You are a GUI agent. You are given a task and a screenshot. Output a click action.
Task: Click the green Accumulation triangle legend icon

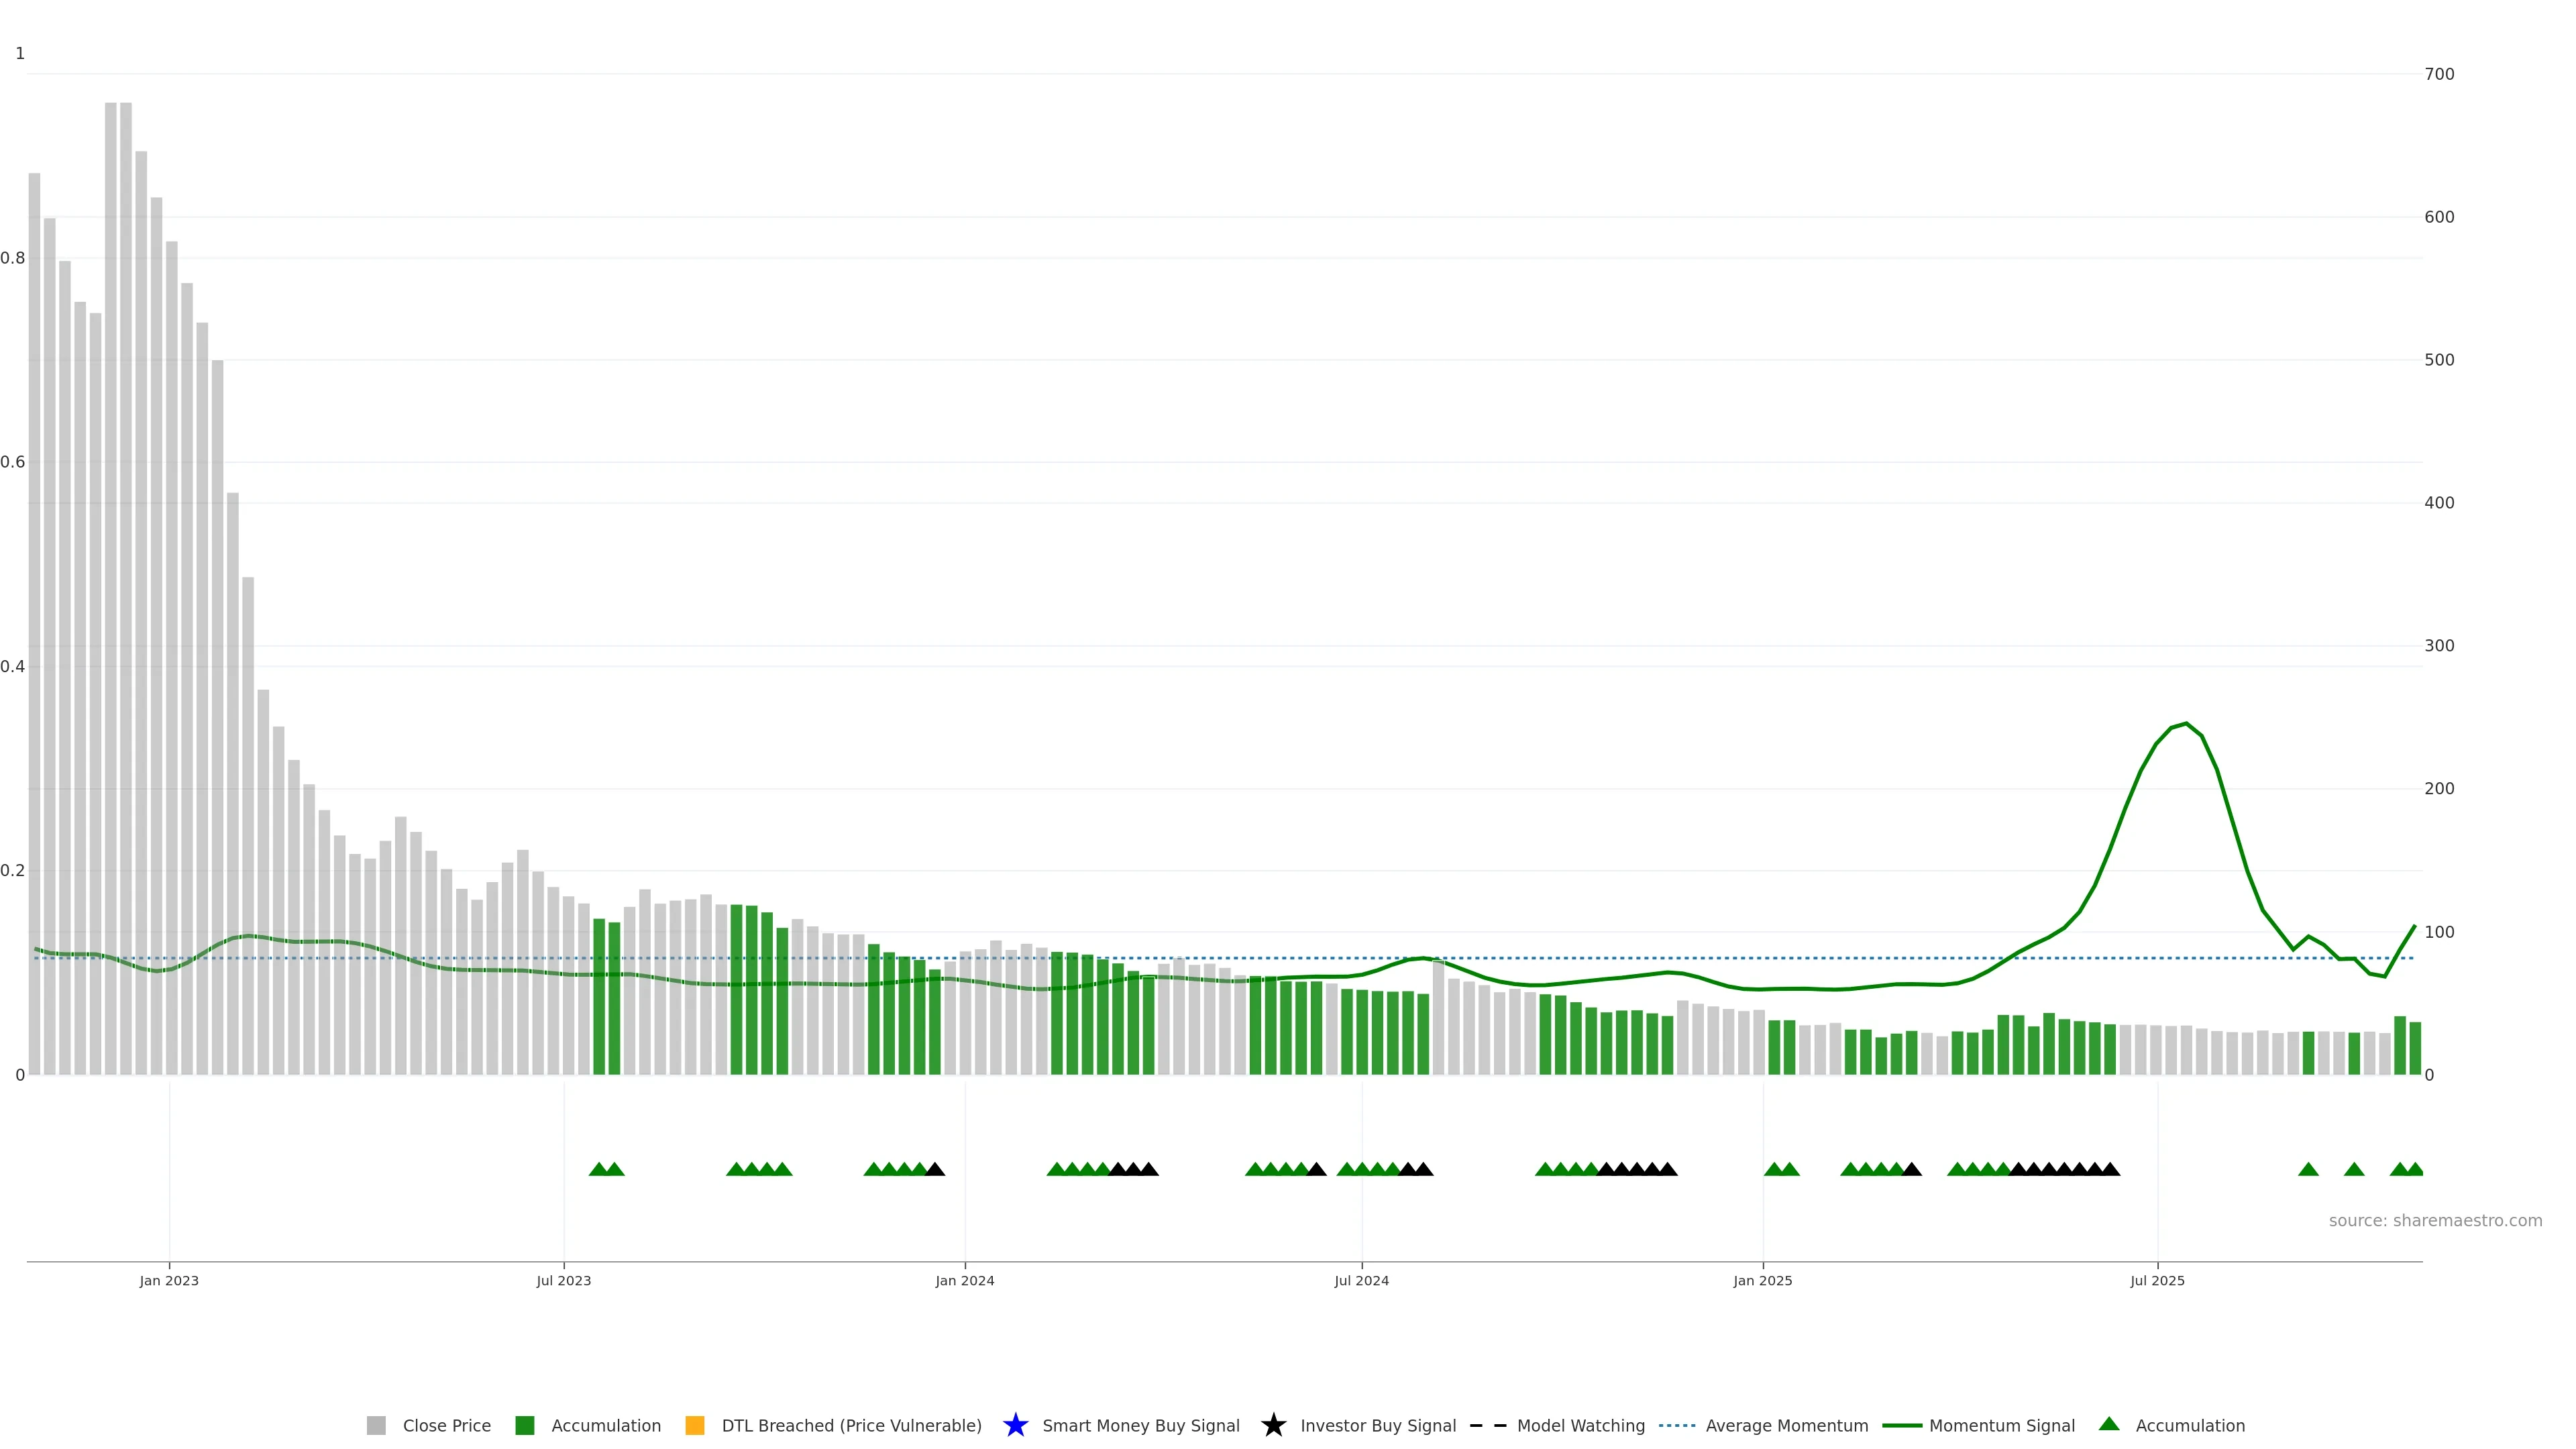pyautogui.click(x=2109, y=1424)
